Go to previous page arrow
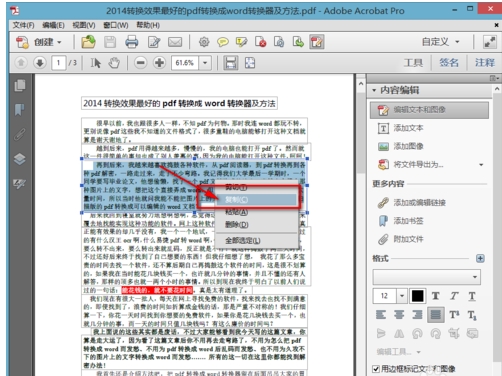 point(21,63)
